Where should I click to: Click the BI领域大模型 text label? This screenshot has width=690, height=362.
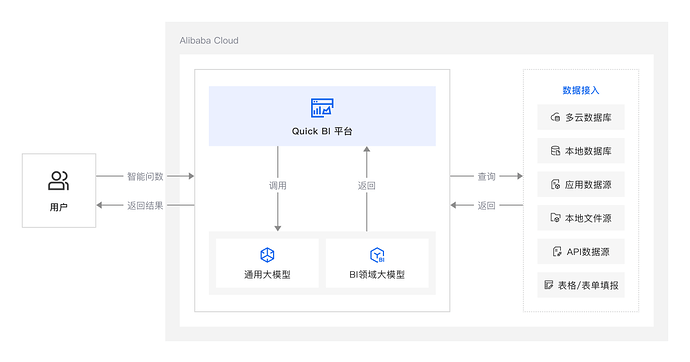tap(377, 274)
